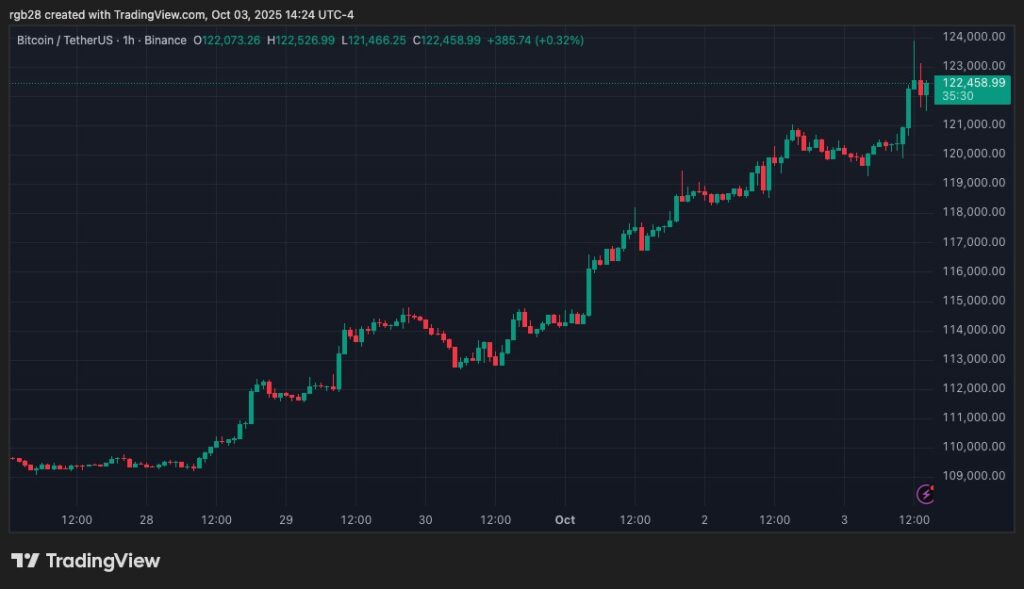Select the 3 date marker on time axis
Screen dimensions: 1024x589
(844, 520)
